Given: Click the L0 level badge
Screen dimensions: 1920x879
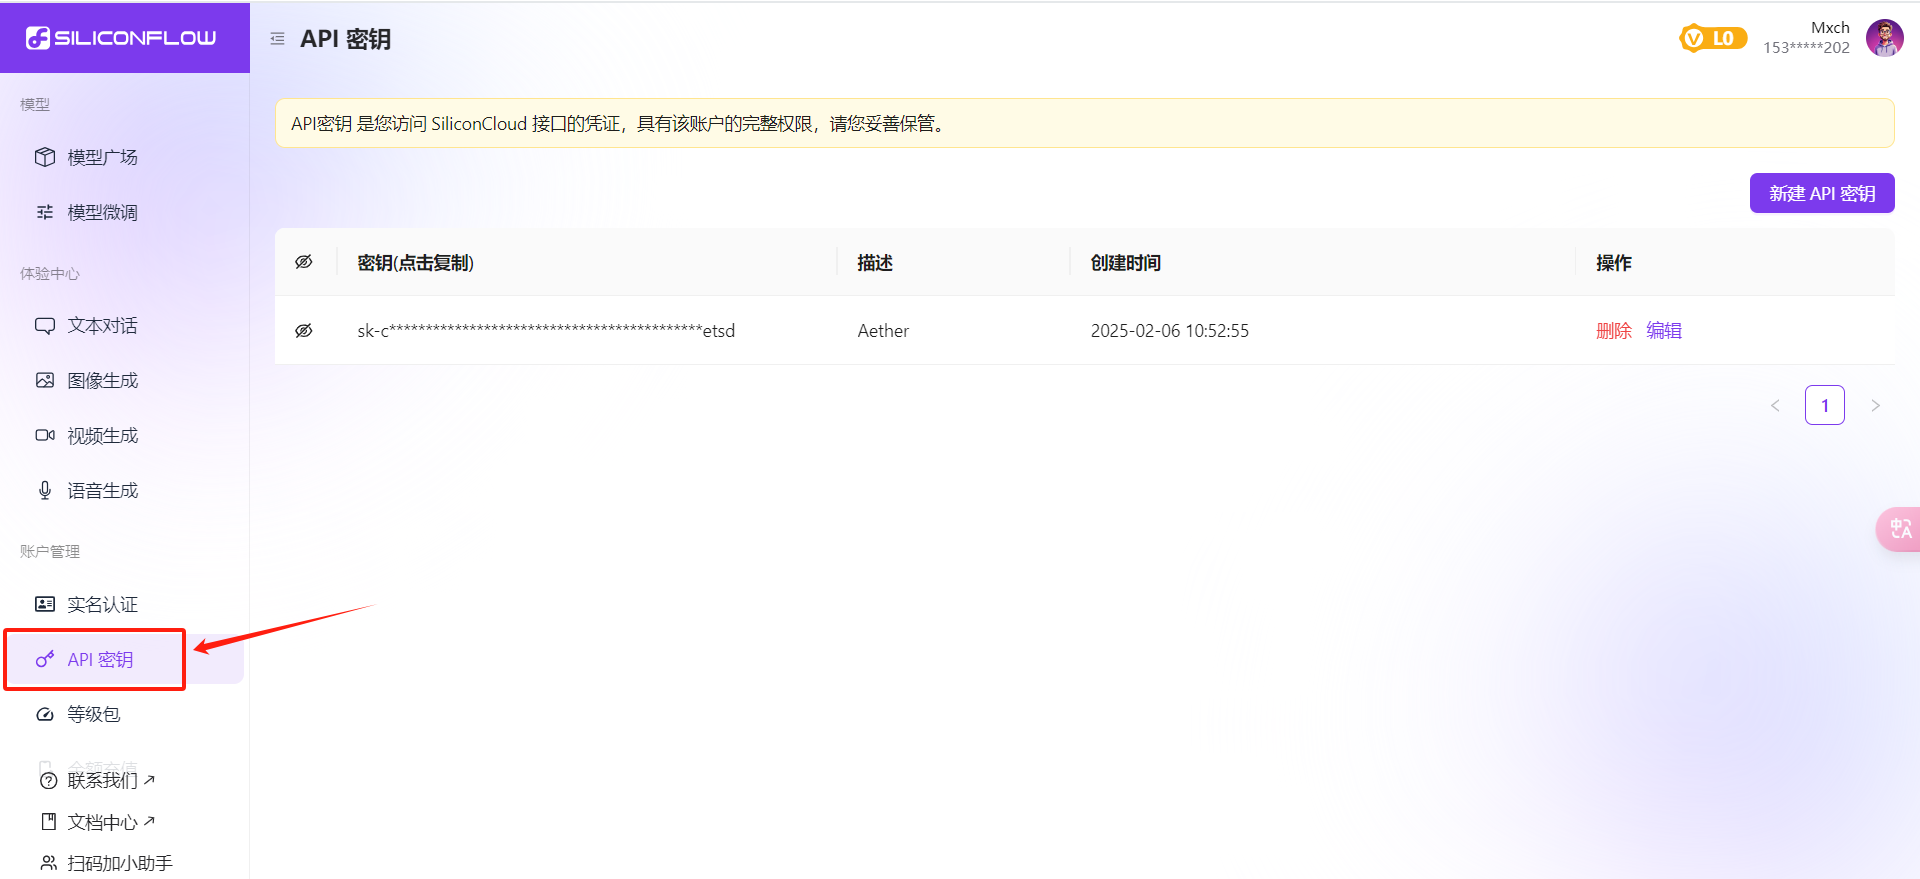Looking at the screenshot, I should [1713, 38].
